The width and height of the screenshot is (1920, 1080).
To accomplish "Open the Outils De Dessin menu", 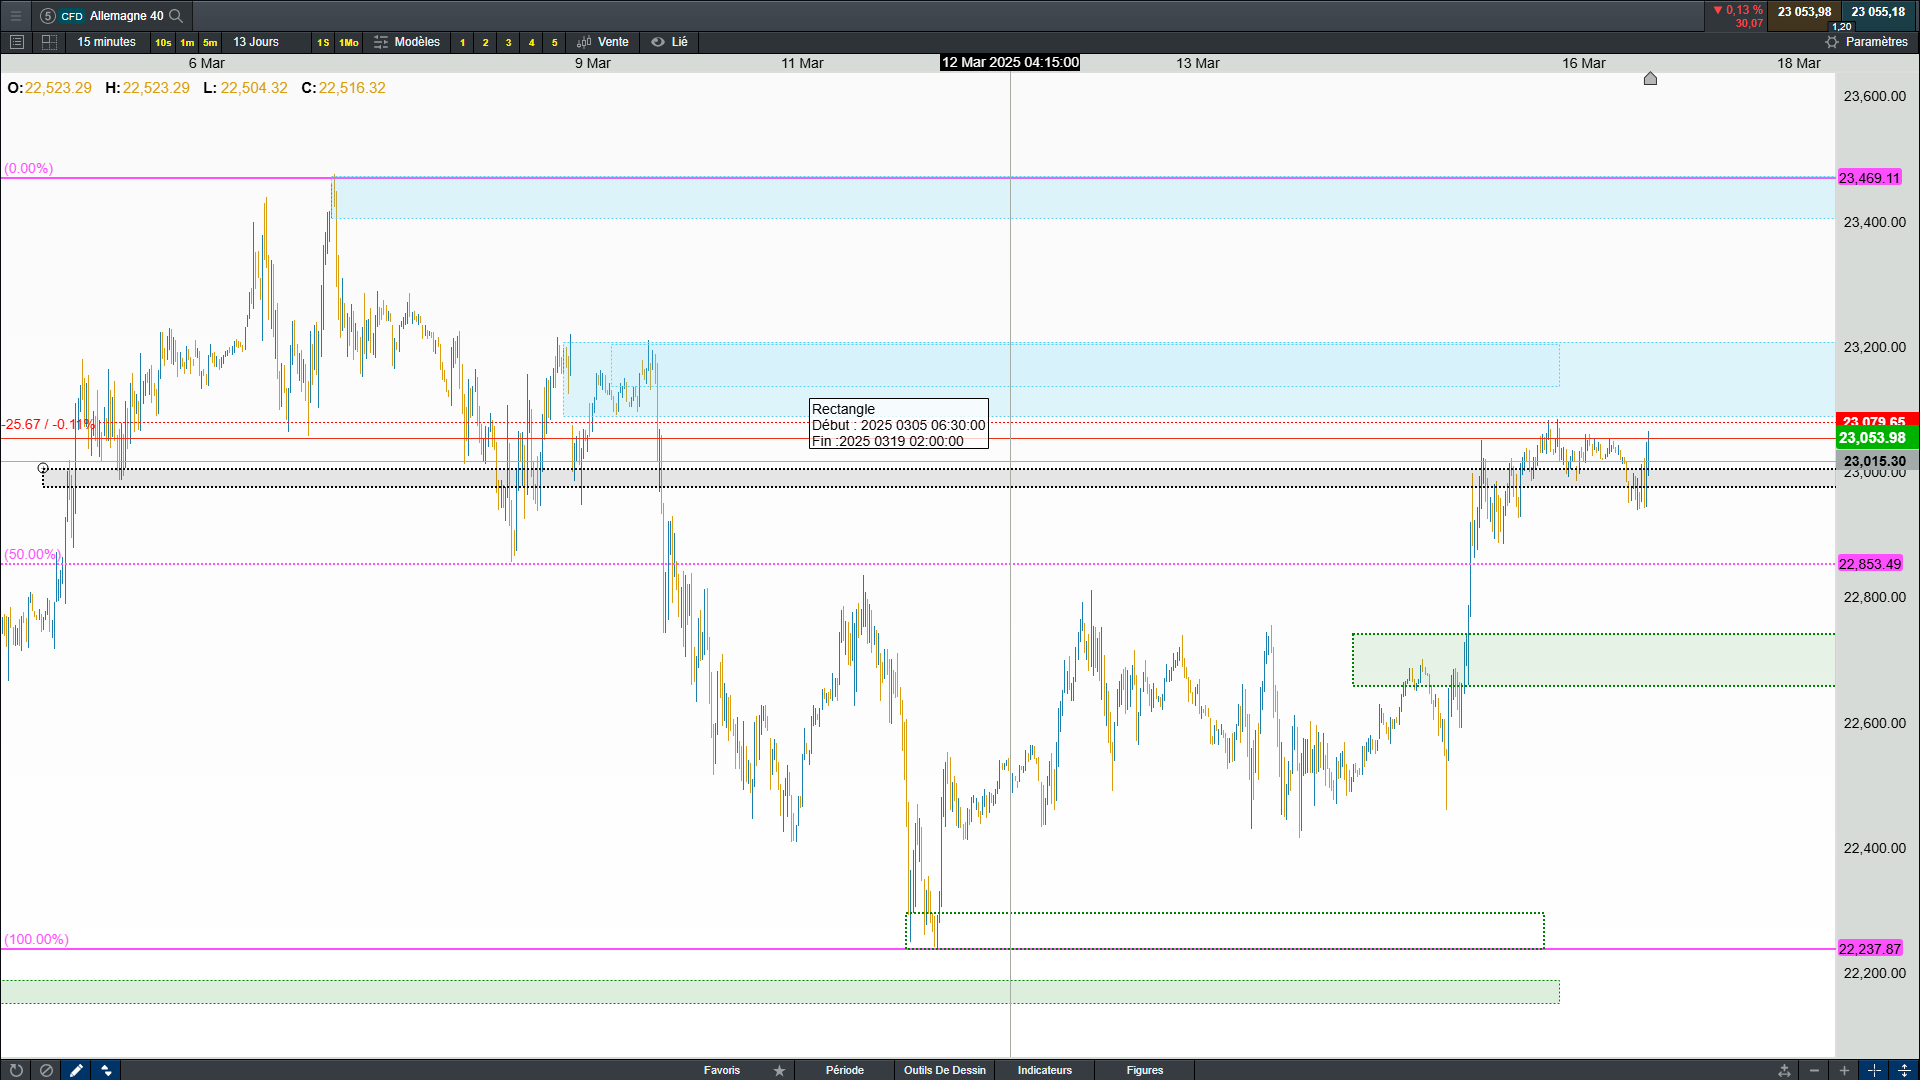I will click(x=944, y=1070).
